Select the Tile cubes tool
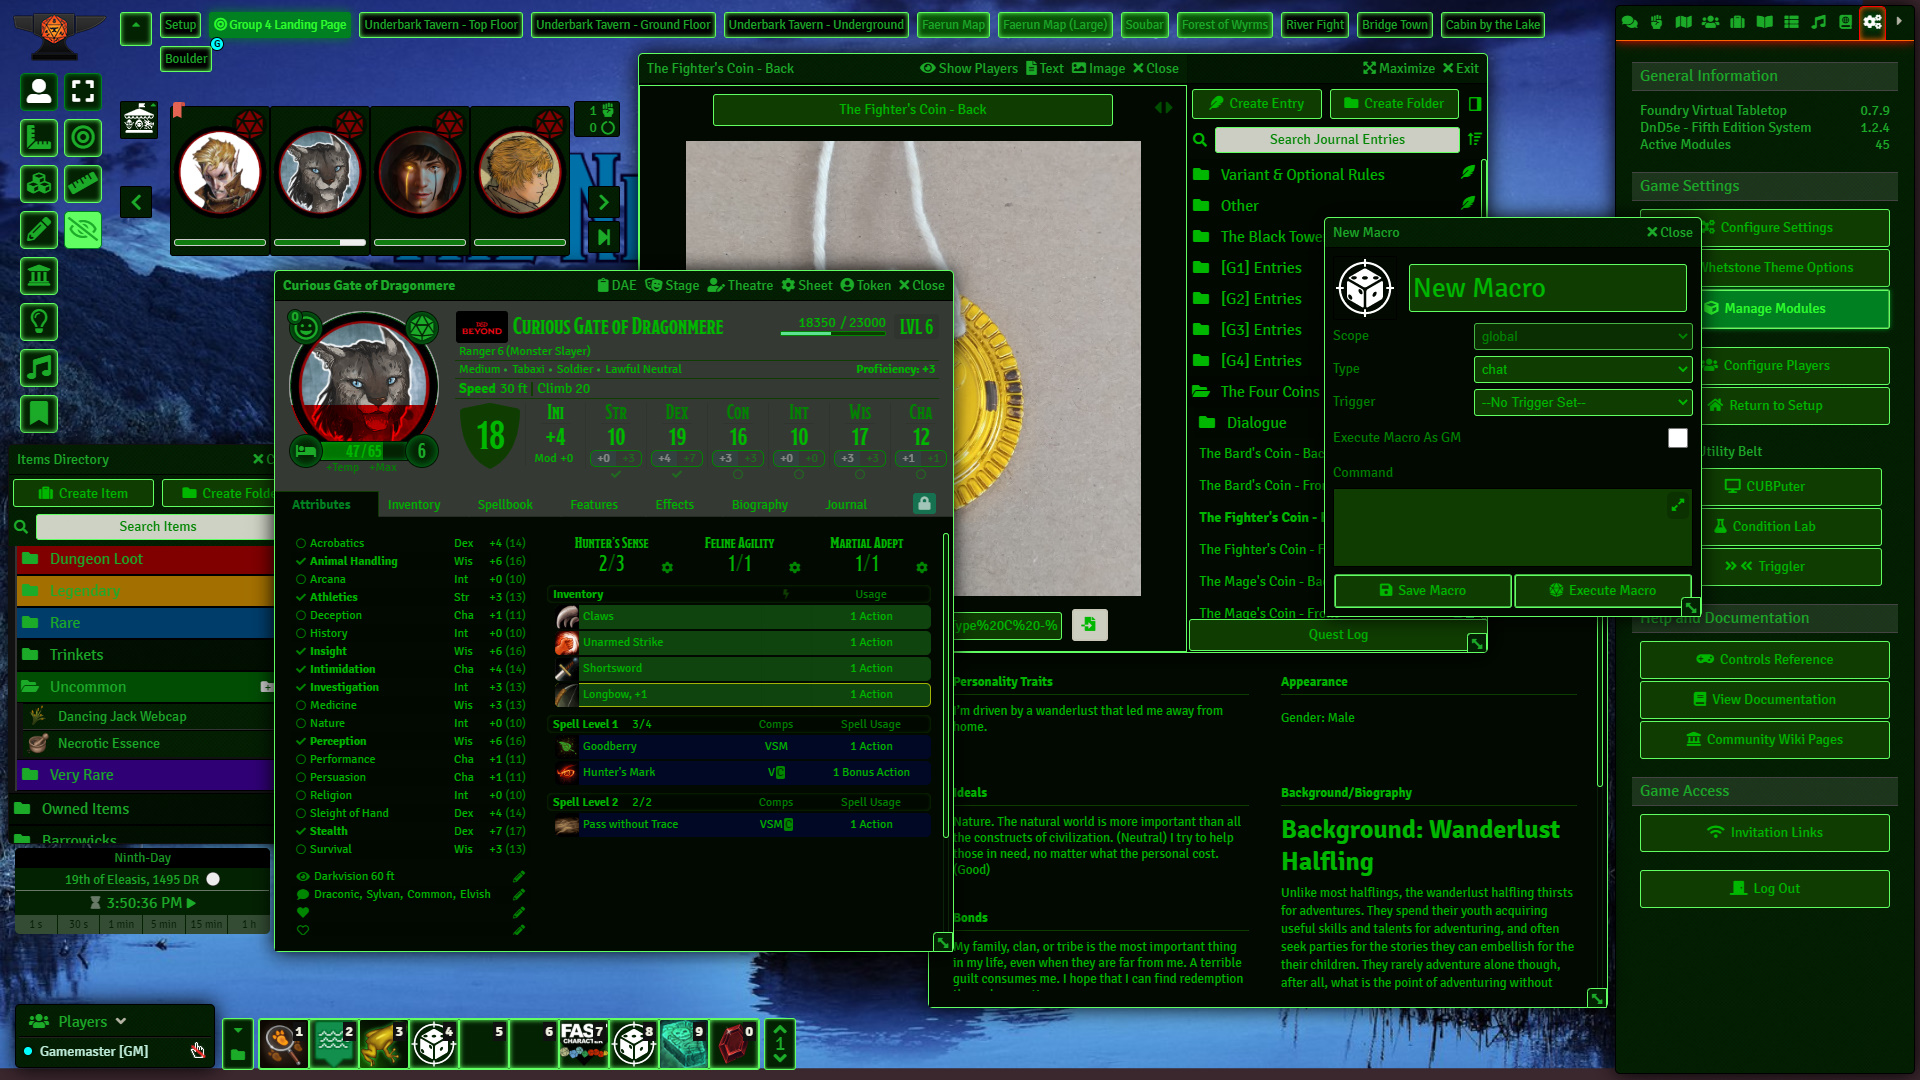The image size is (1920, 1080). point(39,184)
